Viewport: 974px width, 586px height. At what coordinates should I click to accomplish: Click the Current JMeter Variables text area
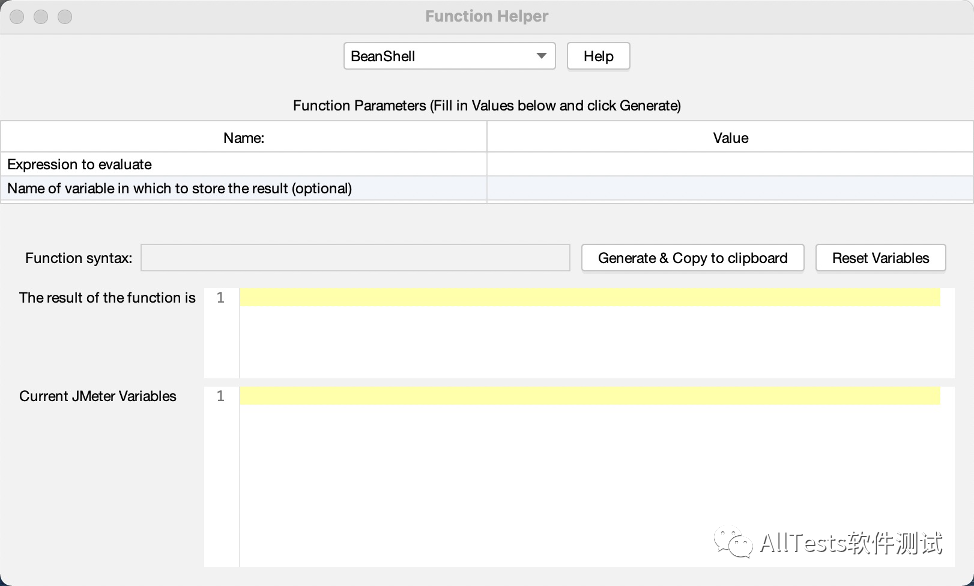[x=597, y=477]
